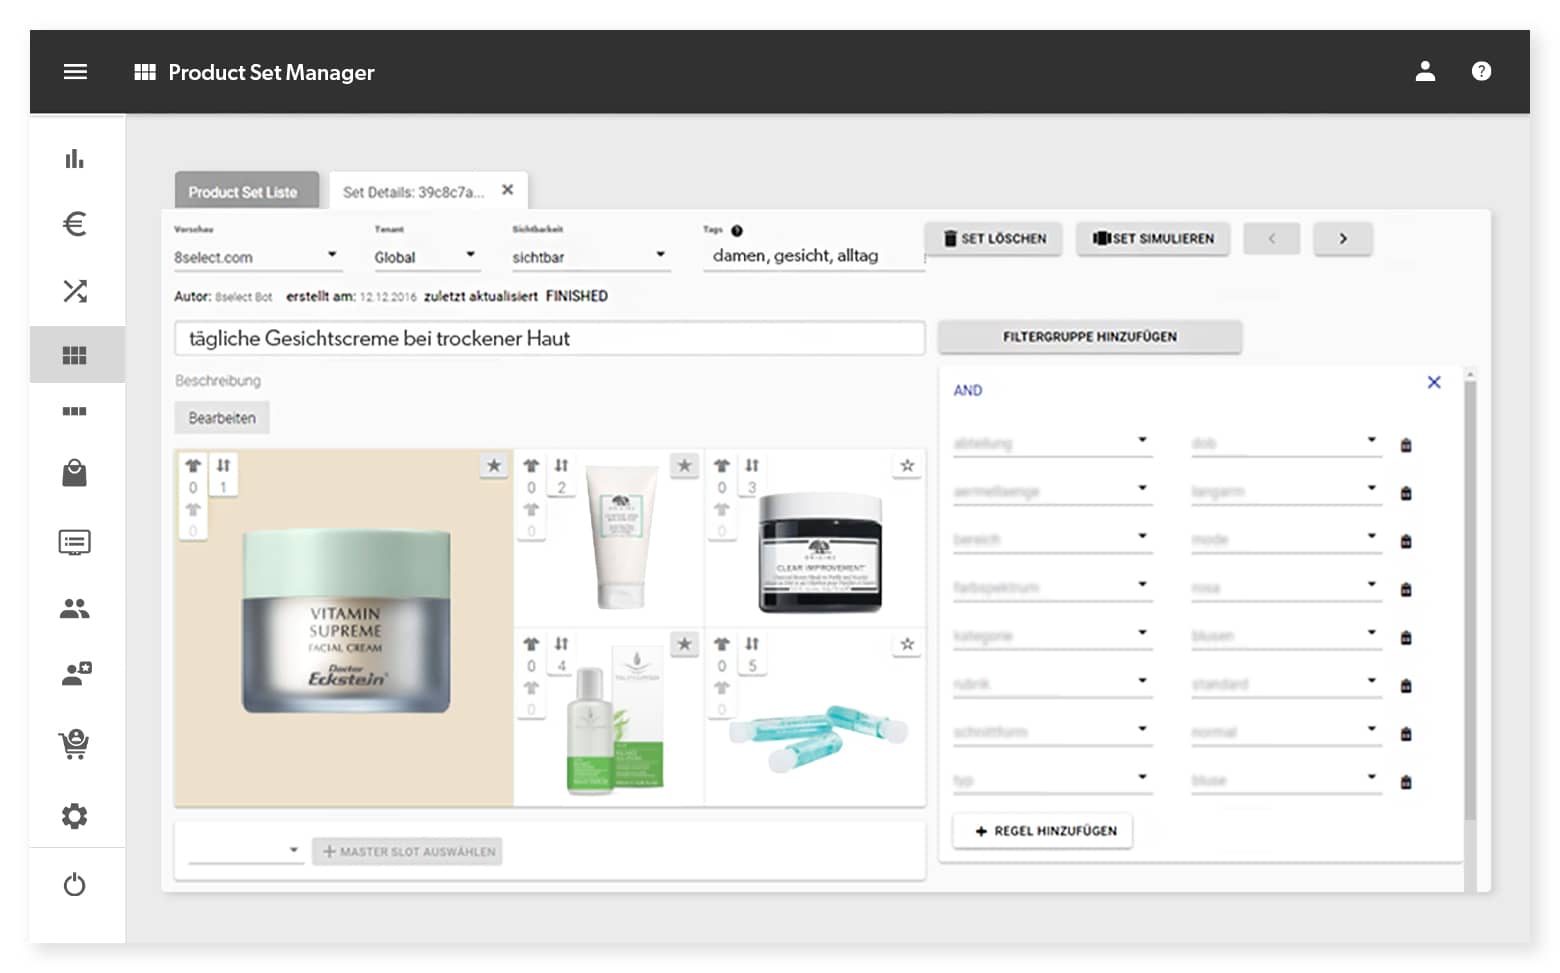Select the euro currency sidebar icon
1560x973 pixels.
coord(75,224)
